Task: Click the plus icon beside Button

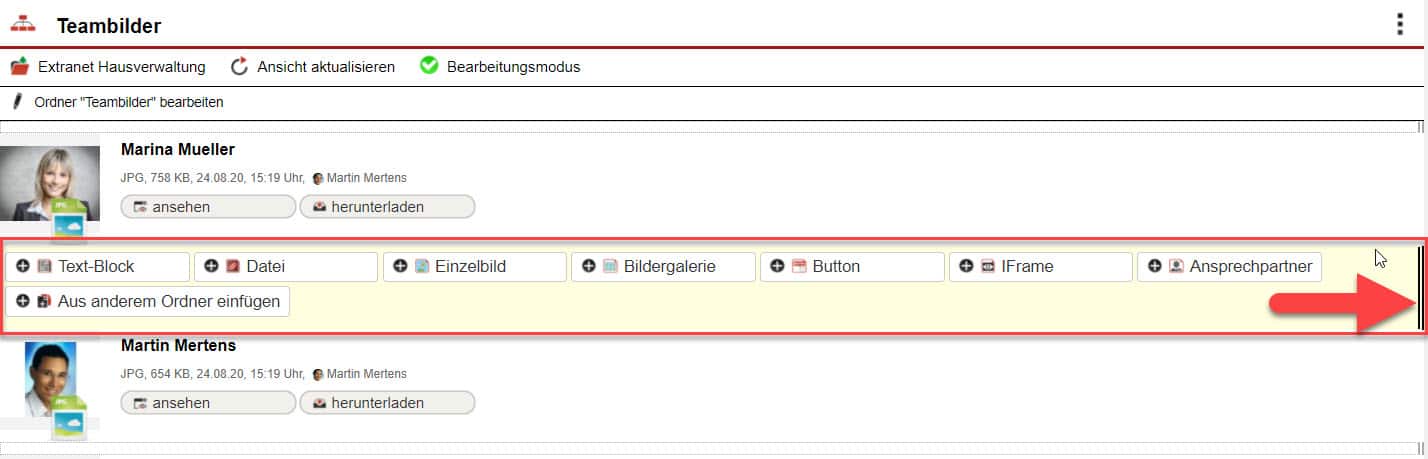Action: (777, 267)
